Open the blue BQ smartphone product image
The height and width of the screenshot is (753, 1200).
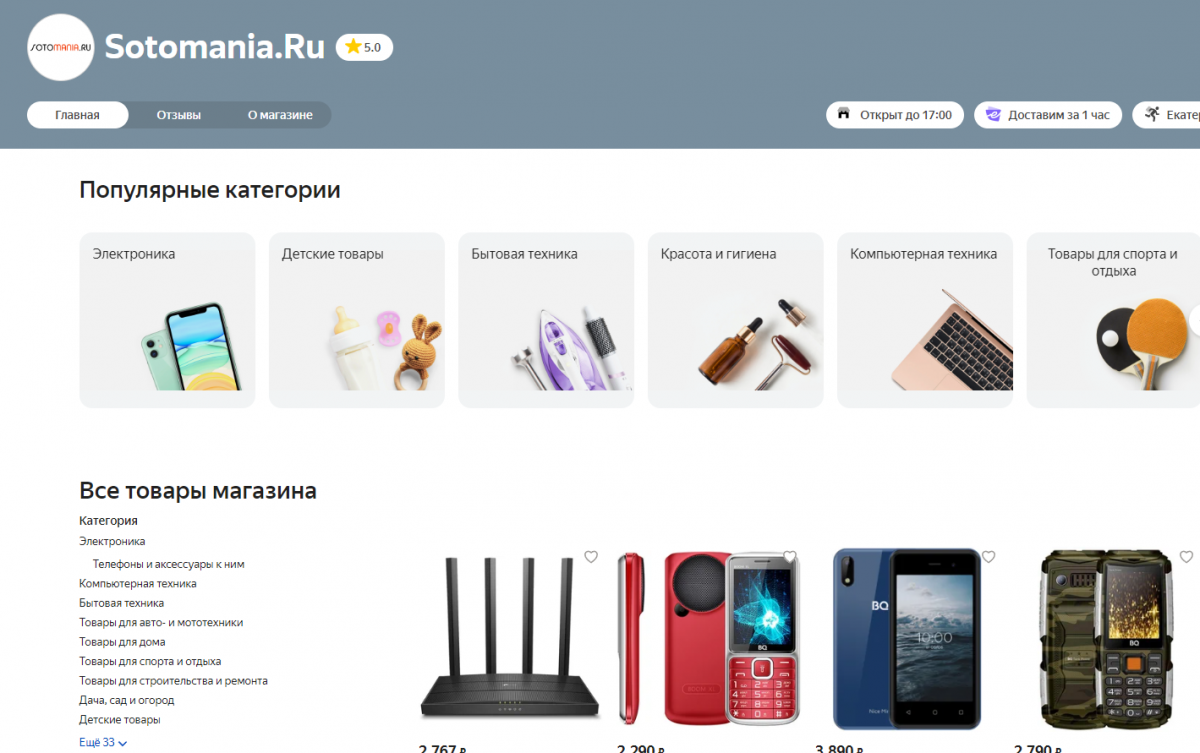pyautogui.click(x=907, y=639)
